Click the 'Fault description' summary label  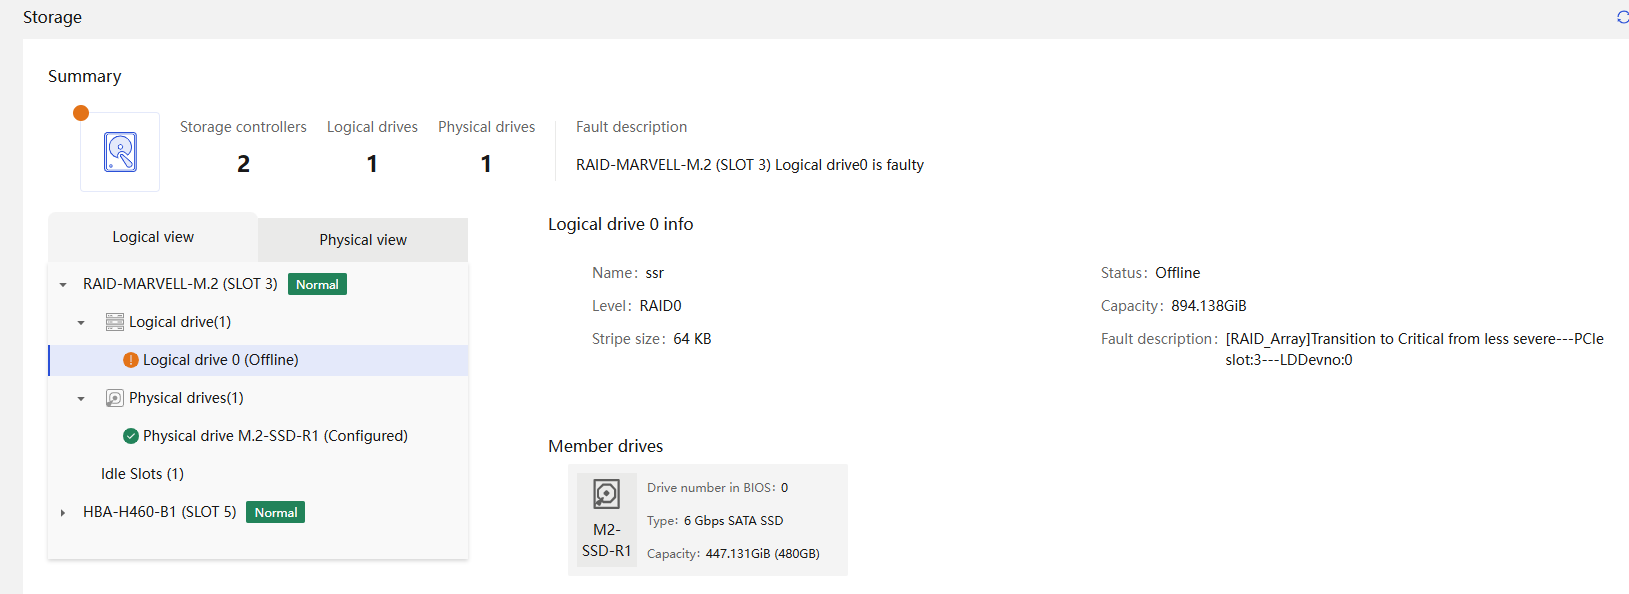631,127
